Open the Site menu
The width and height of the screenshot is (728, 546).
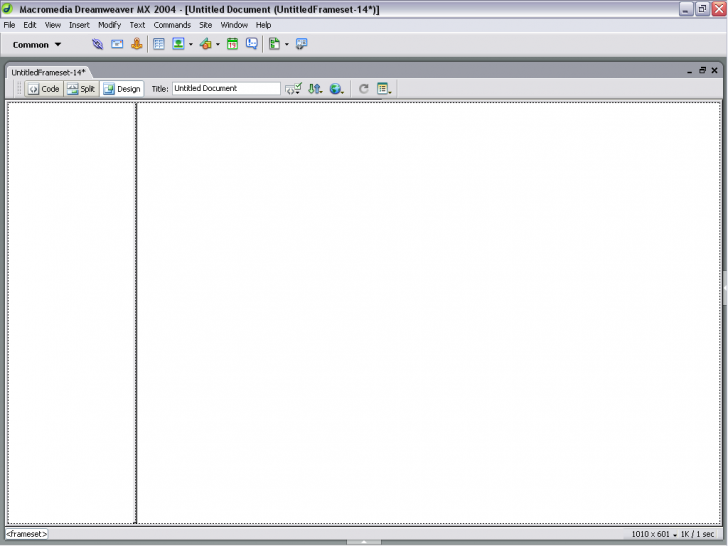click(206, 25)
